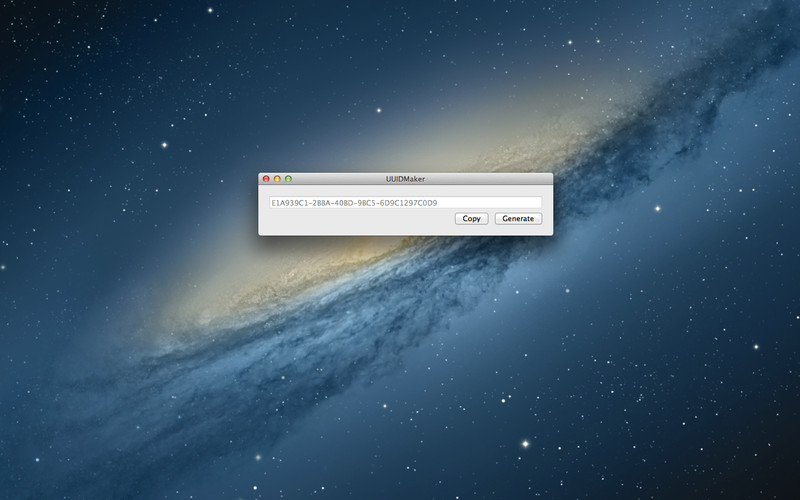This screenshot has height=500, width=800.
Task: Zoom UUIDMaker with the green button
Action: 288,179
